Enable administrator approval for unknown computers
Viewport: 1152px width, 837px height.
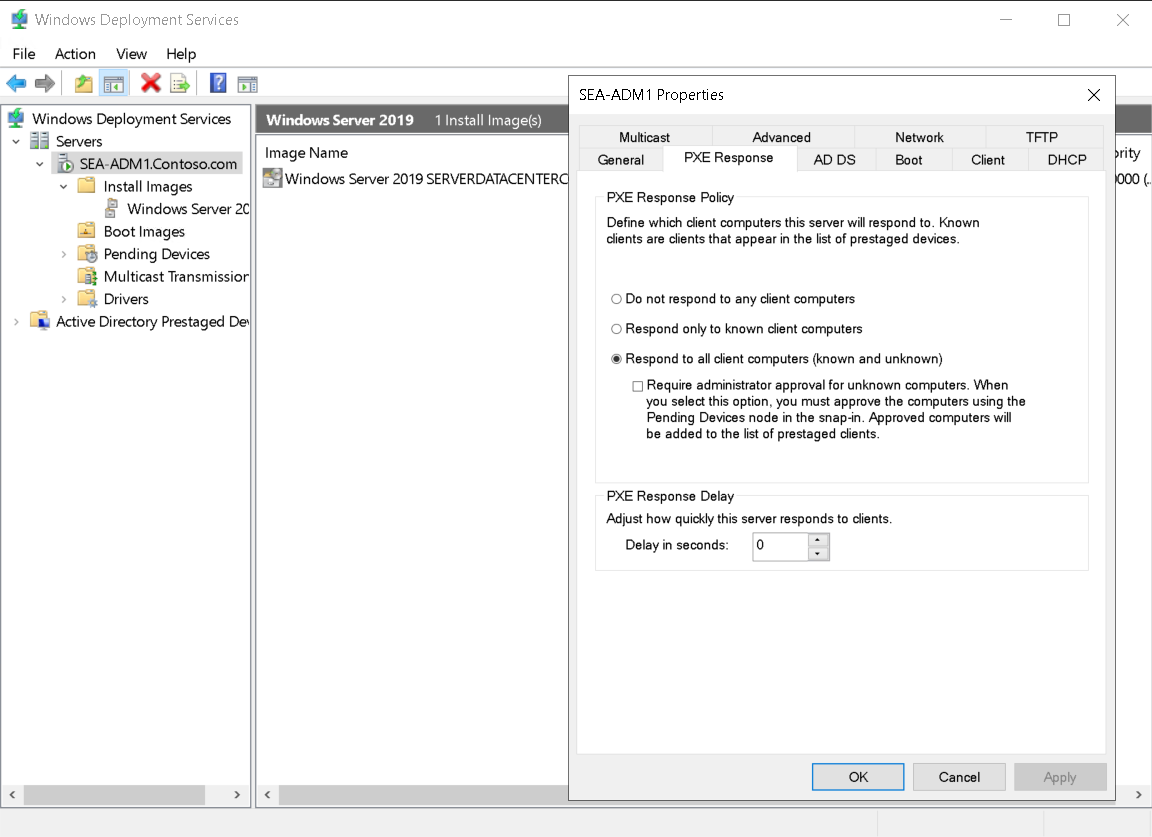click(x=637, y=385)
